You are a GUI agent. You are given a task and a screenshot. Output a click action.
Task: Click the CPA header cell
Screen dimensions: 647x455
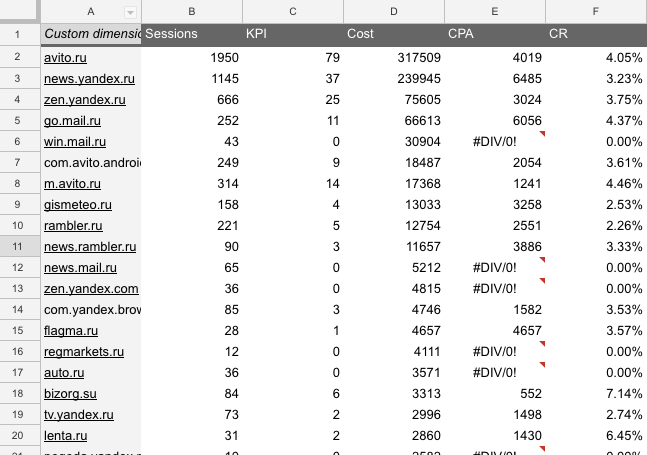(x=494, y=34)
